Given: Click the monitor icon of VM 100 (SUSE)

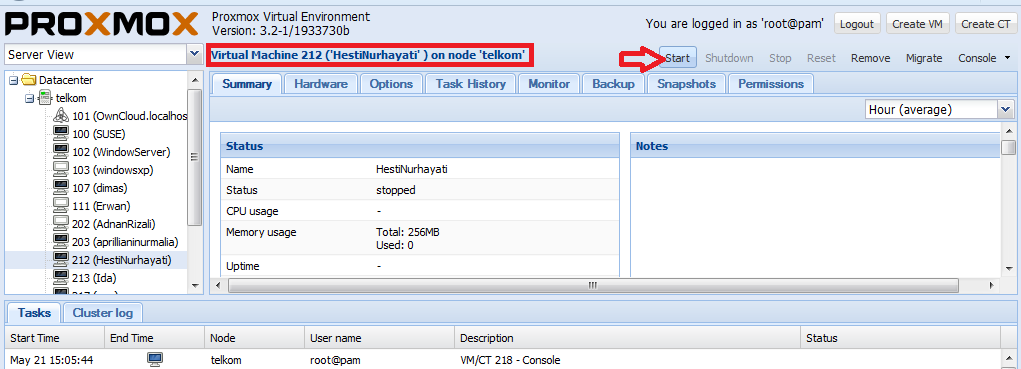Looking at the screenshot, I should 61,134.
